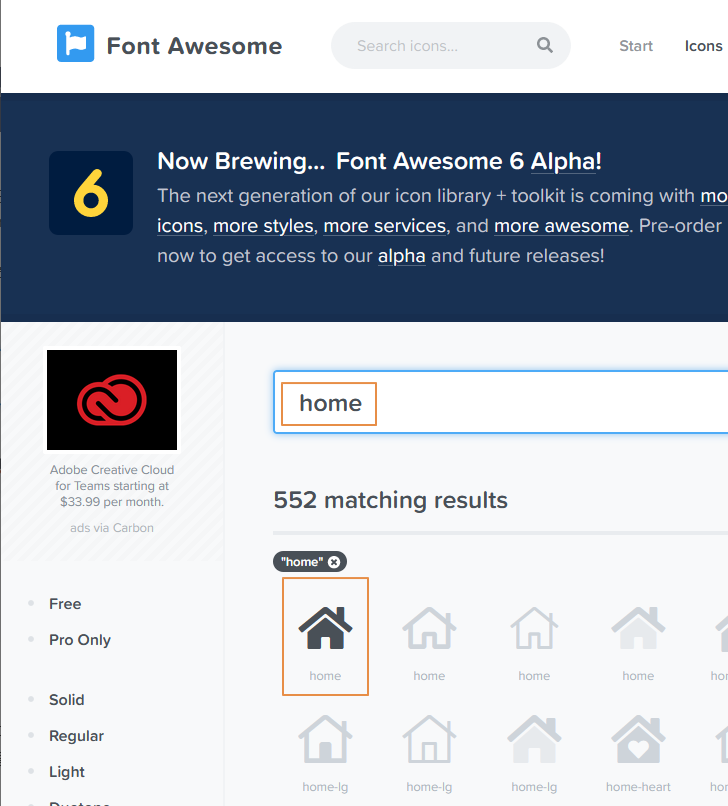Open the Font Awesome title link
Viewport: 728px width, 806px height.
194,46
